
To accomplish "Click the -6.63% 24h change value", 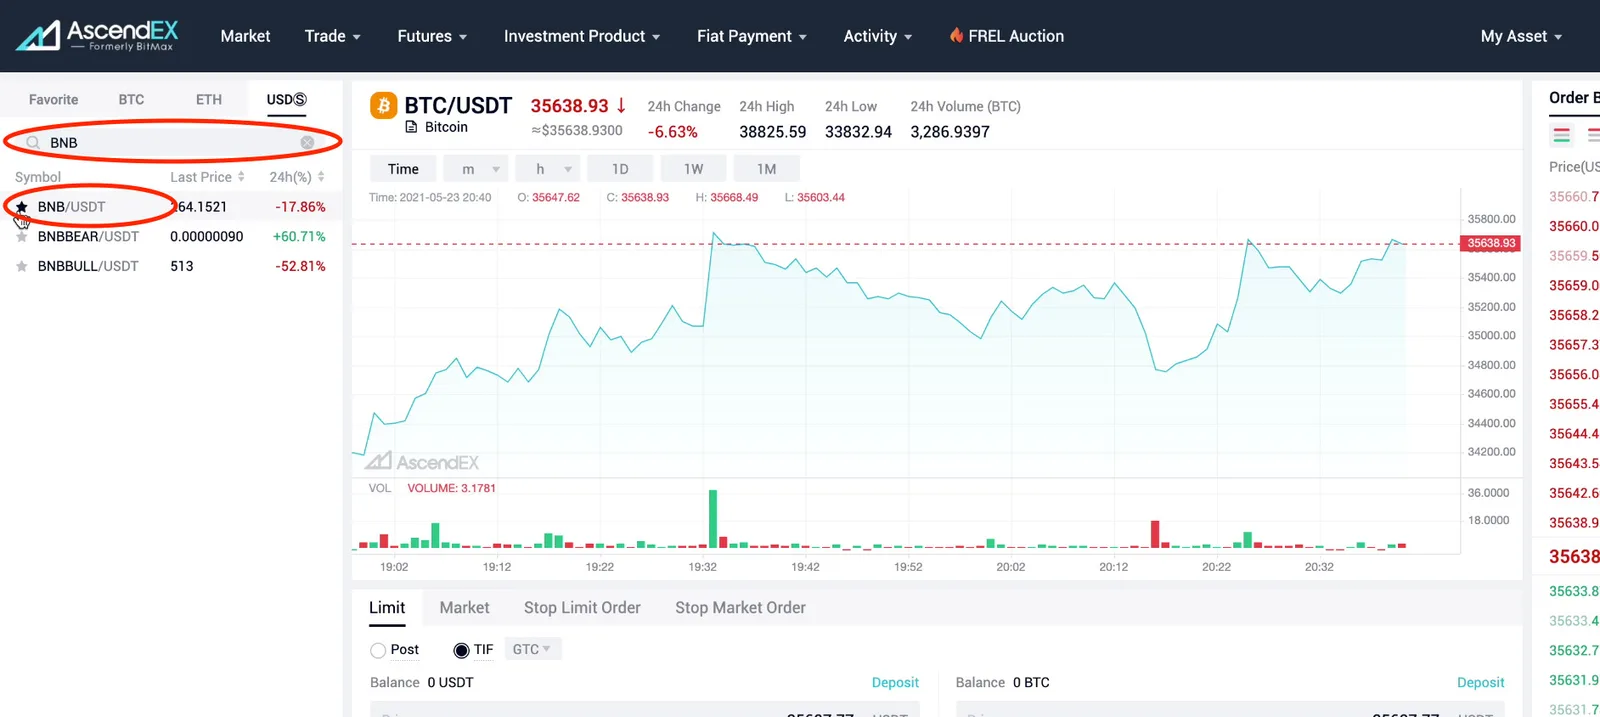I will [672, 132].
